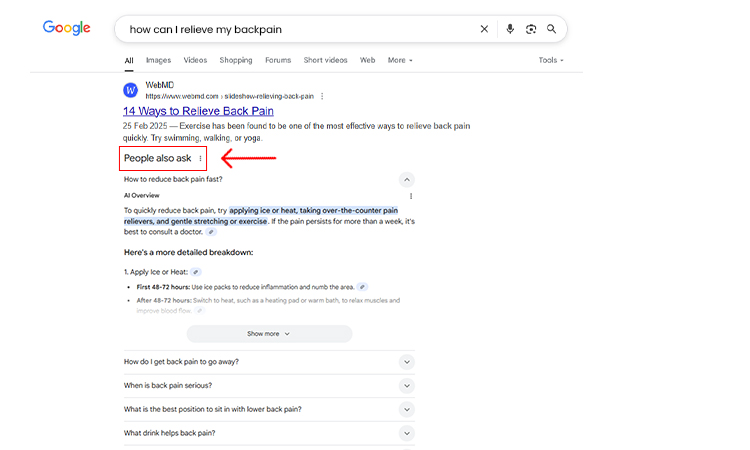Image resolution: width=750 pixels, height=450 pixels.
Task: Open the AI Overview options dots
Action: pos(411,196)
